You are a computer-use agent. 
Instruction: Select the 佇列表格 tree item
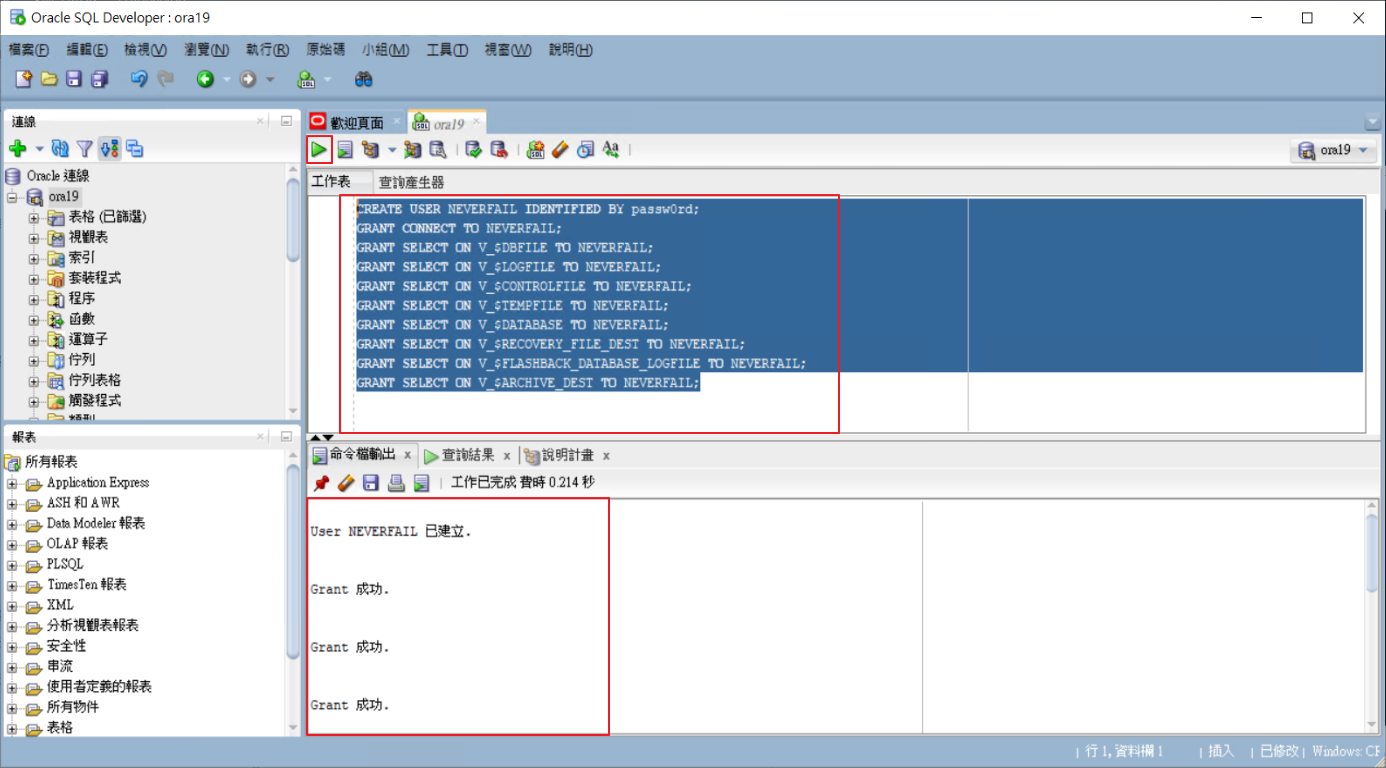(x=94, y=380)
